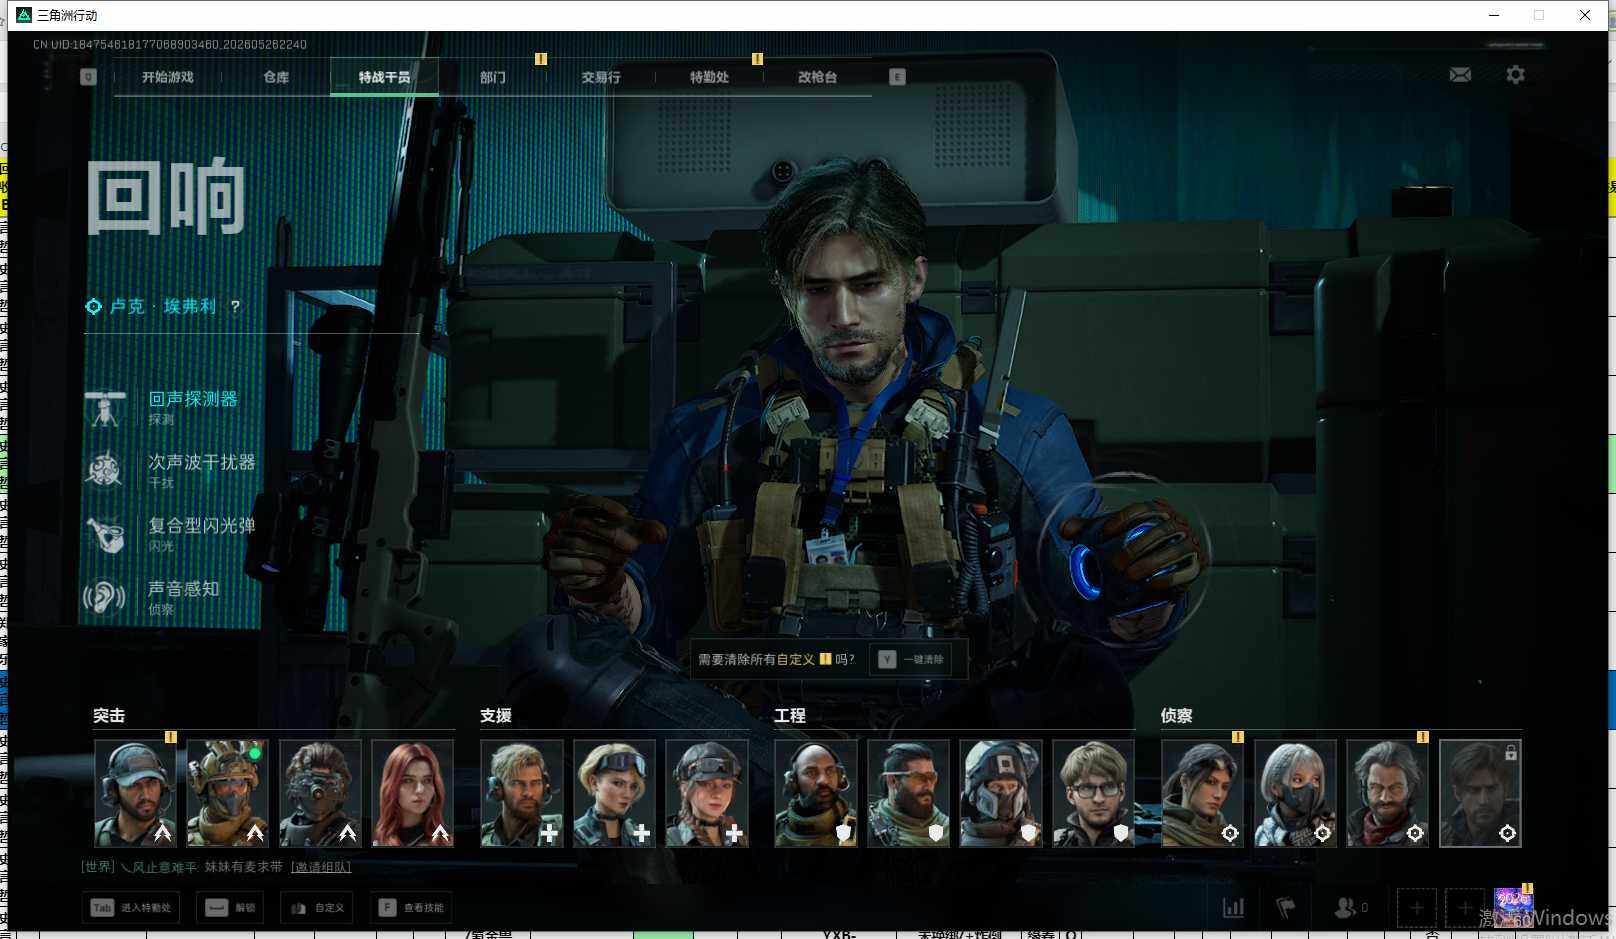Image resolution: width=1616 pixels, height=939 pixels.
Task: Open the player avatar in bottom bar
Action: [1513, 907]
